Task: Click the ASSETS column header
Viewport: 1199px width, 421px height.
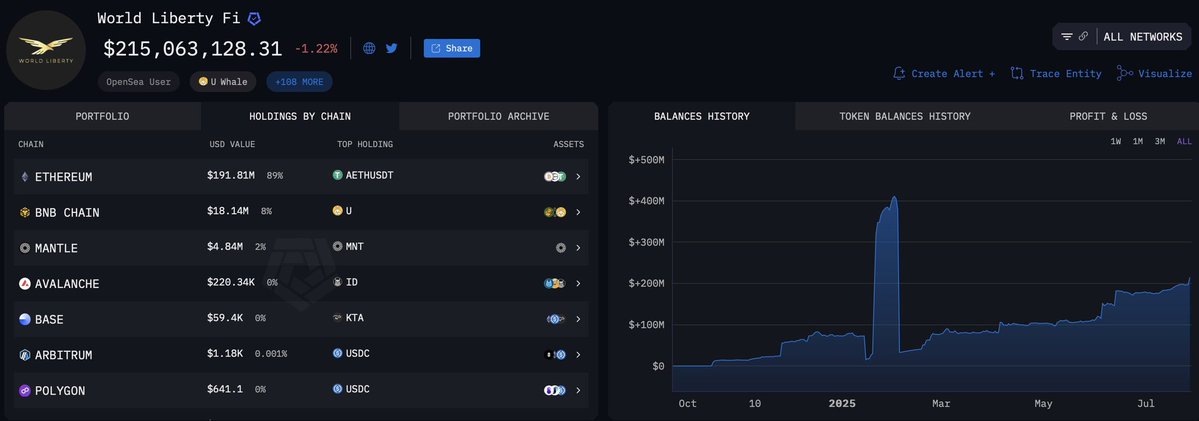Action: coord(568,144)
